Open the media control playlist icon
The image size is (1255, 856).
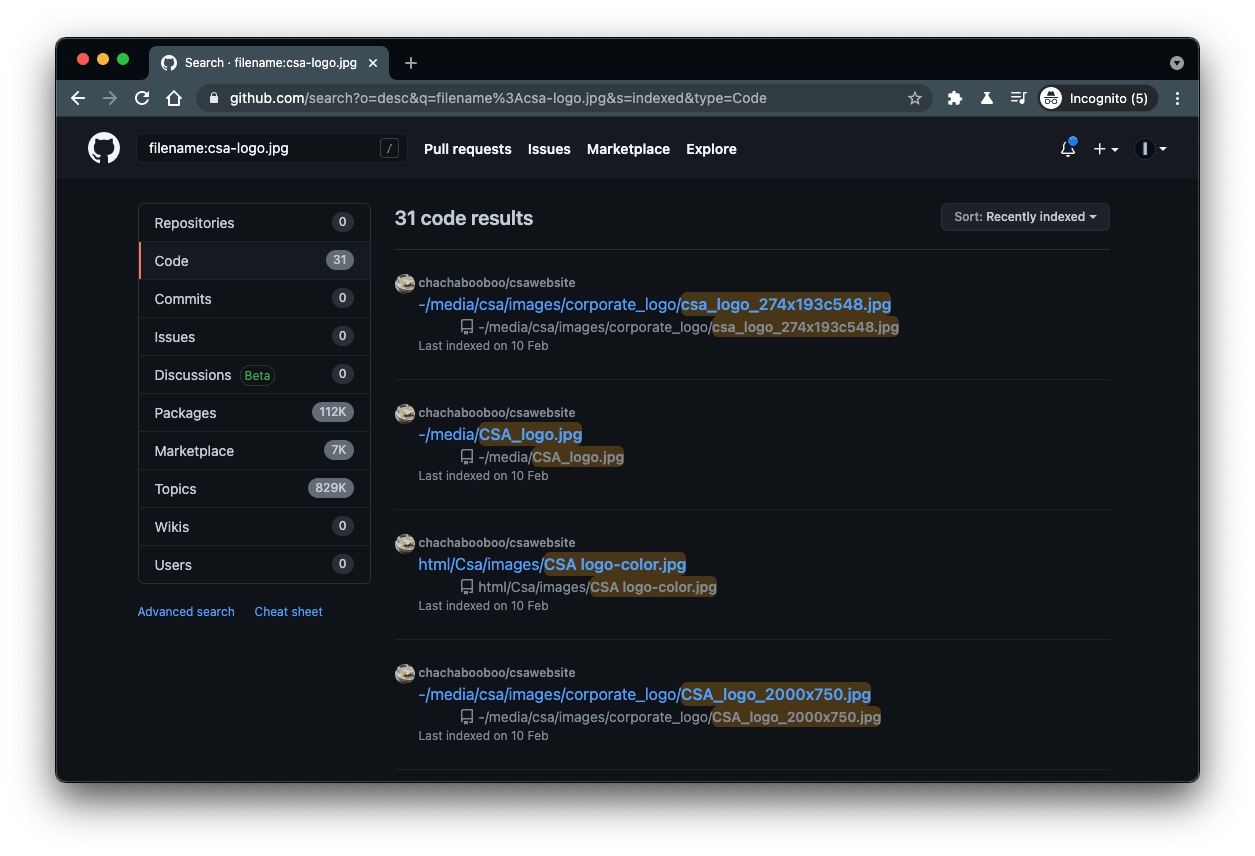[x=1019, y=98]
